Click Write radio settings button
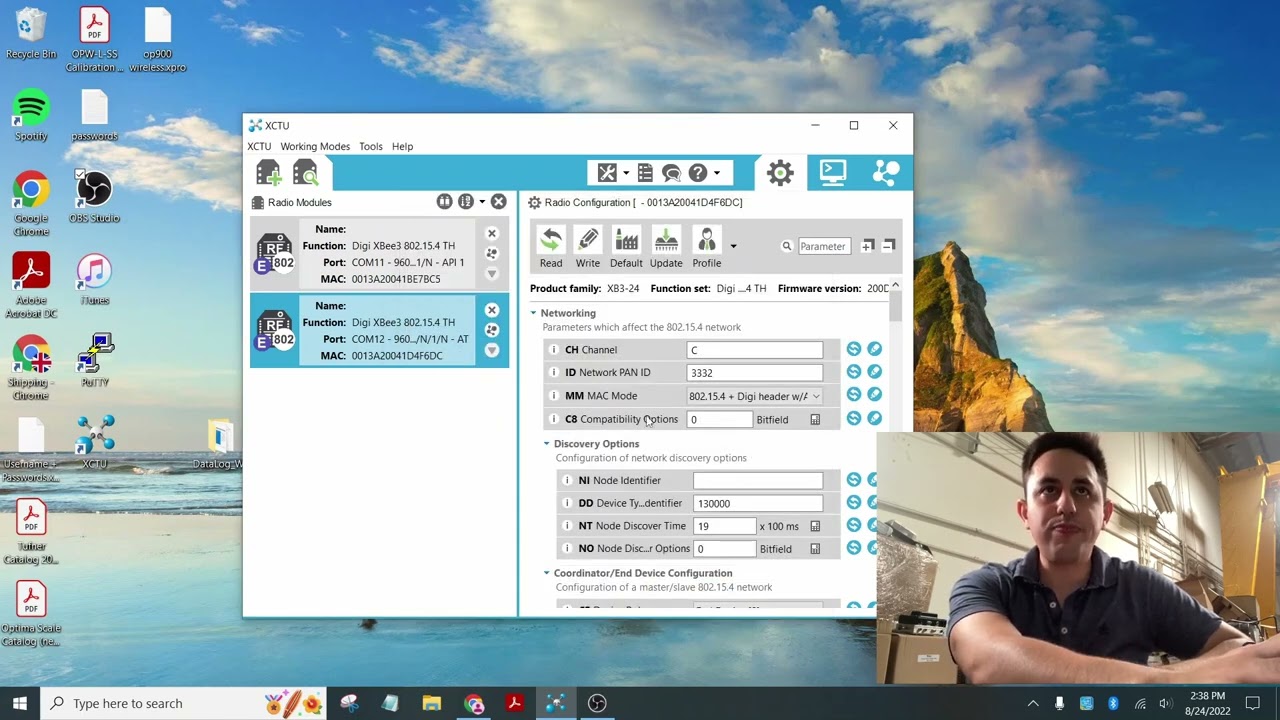1280x720 pixels. pos(588,247)
